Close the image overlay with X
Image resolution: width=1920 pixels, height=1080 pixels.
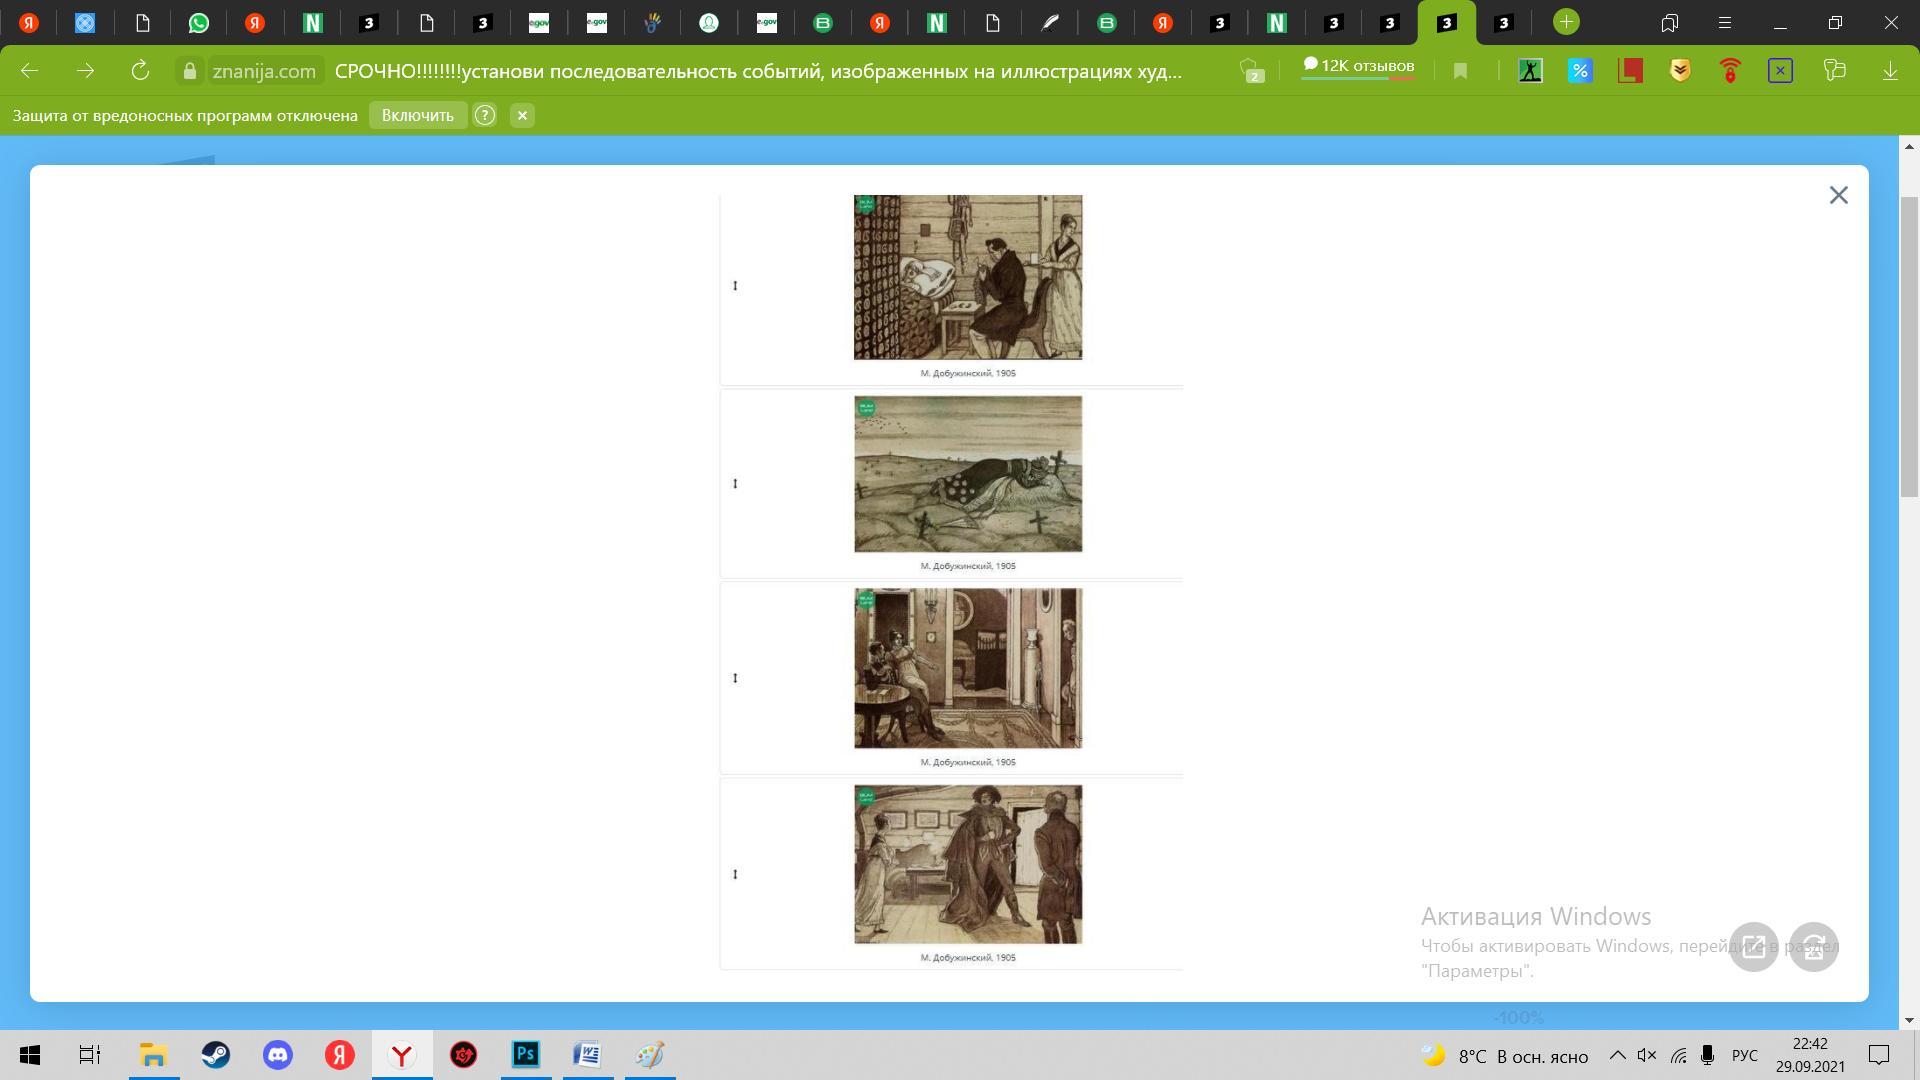1838,195
